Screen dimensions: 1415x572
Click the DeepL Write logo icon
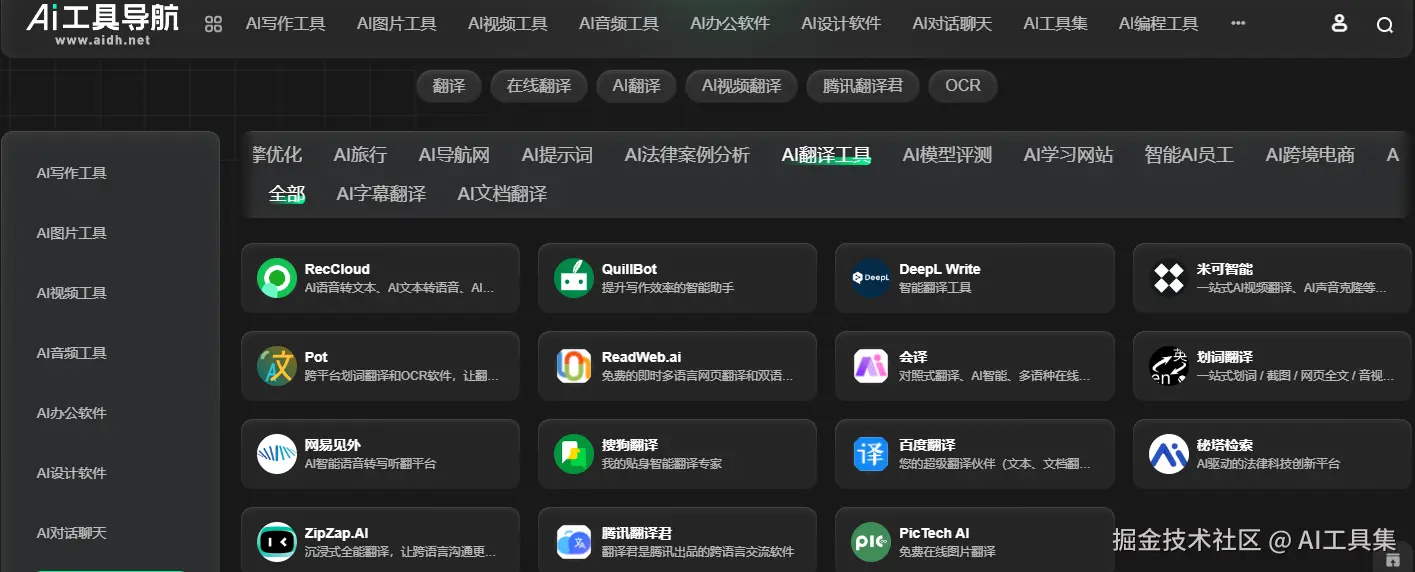pos(871,278)
